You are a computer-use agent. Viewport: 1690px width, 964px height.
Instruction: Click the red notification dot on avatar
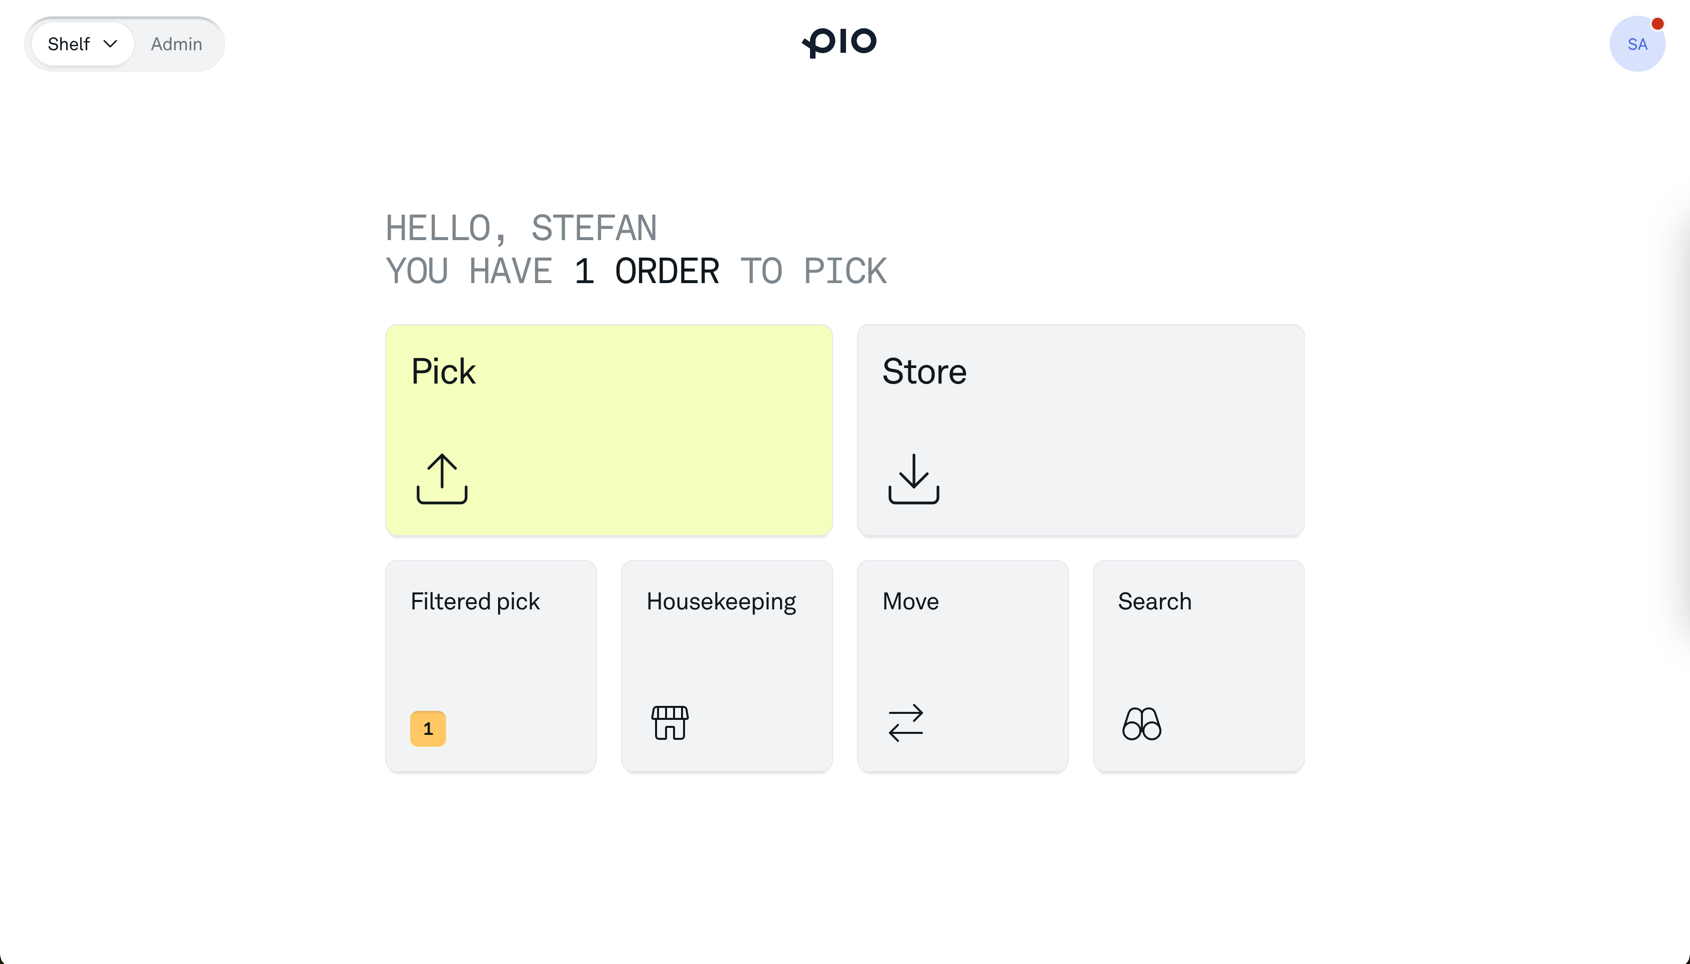point(1657,24)
